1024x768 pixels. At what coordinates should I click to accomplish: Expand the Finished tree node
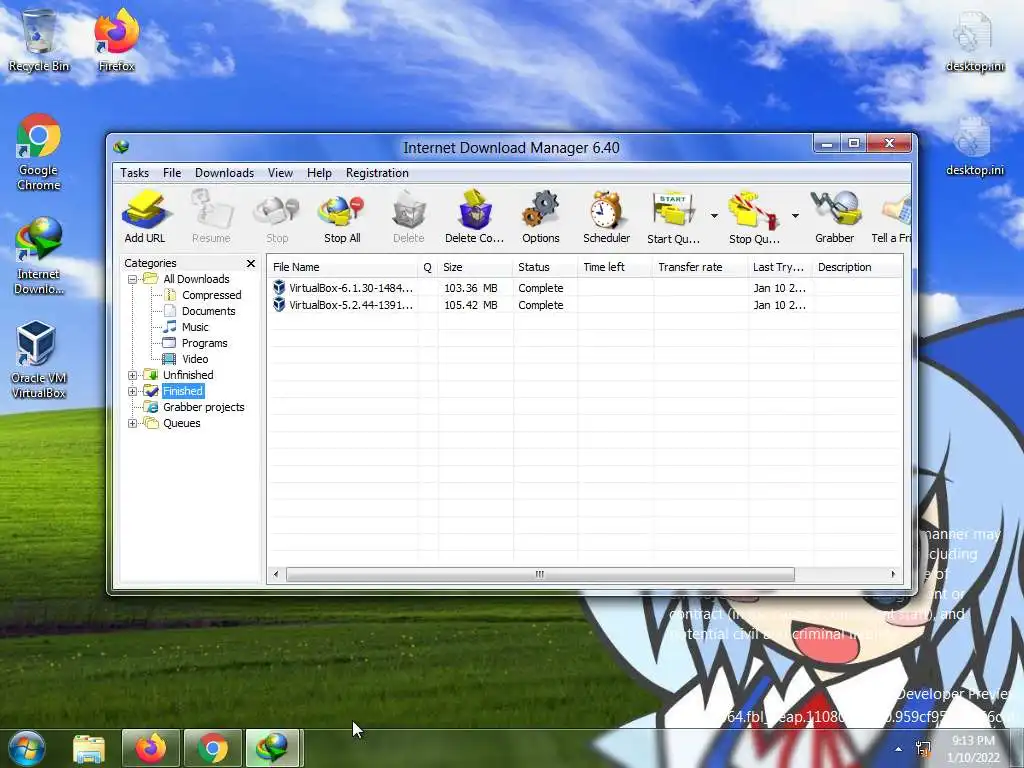(133, 391)
